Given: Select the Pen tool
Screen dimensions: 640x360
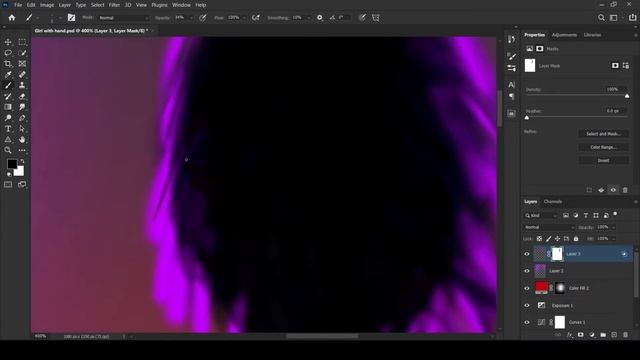Looking at the screenshot, I should click(x=22, y=118).
